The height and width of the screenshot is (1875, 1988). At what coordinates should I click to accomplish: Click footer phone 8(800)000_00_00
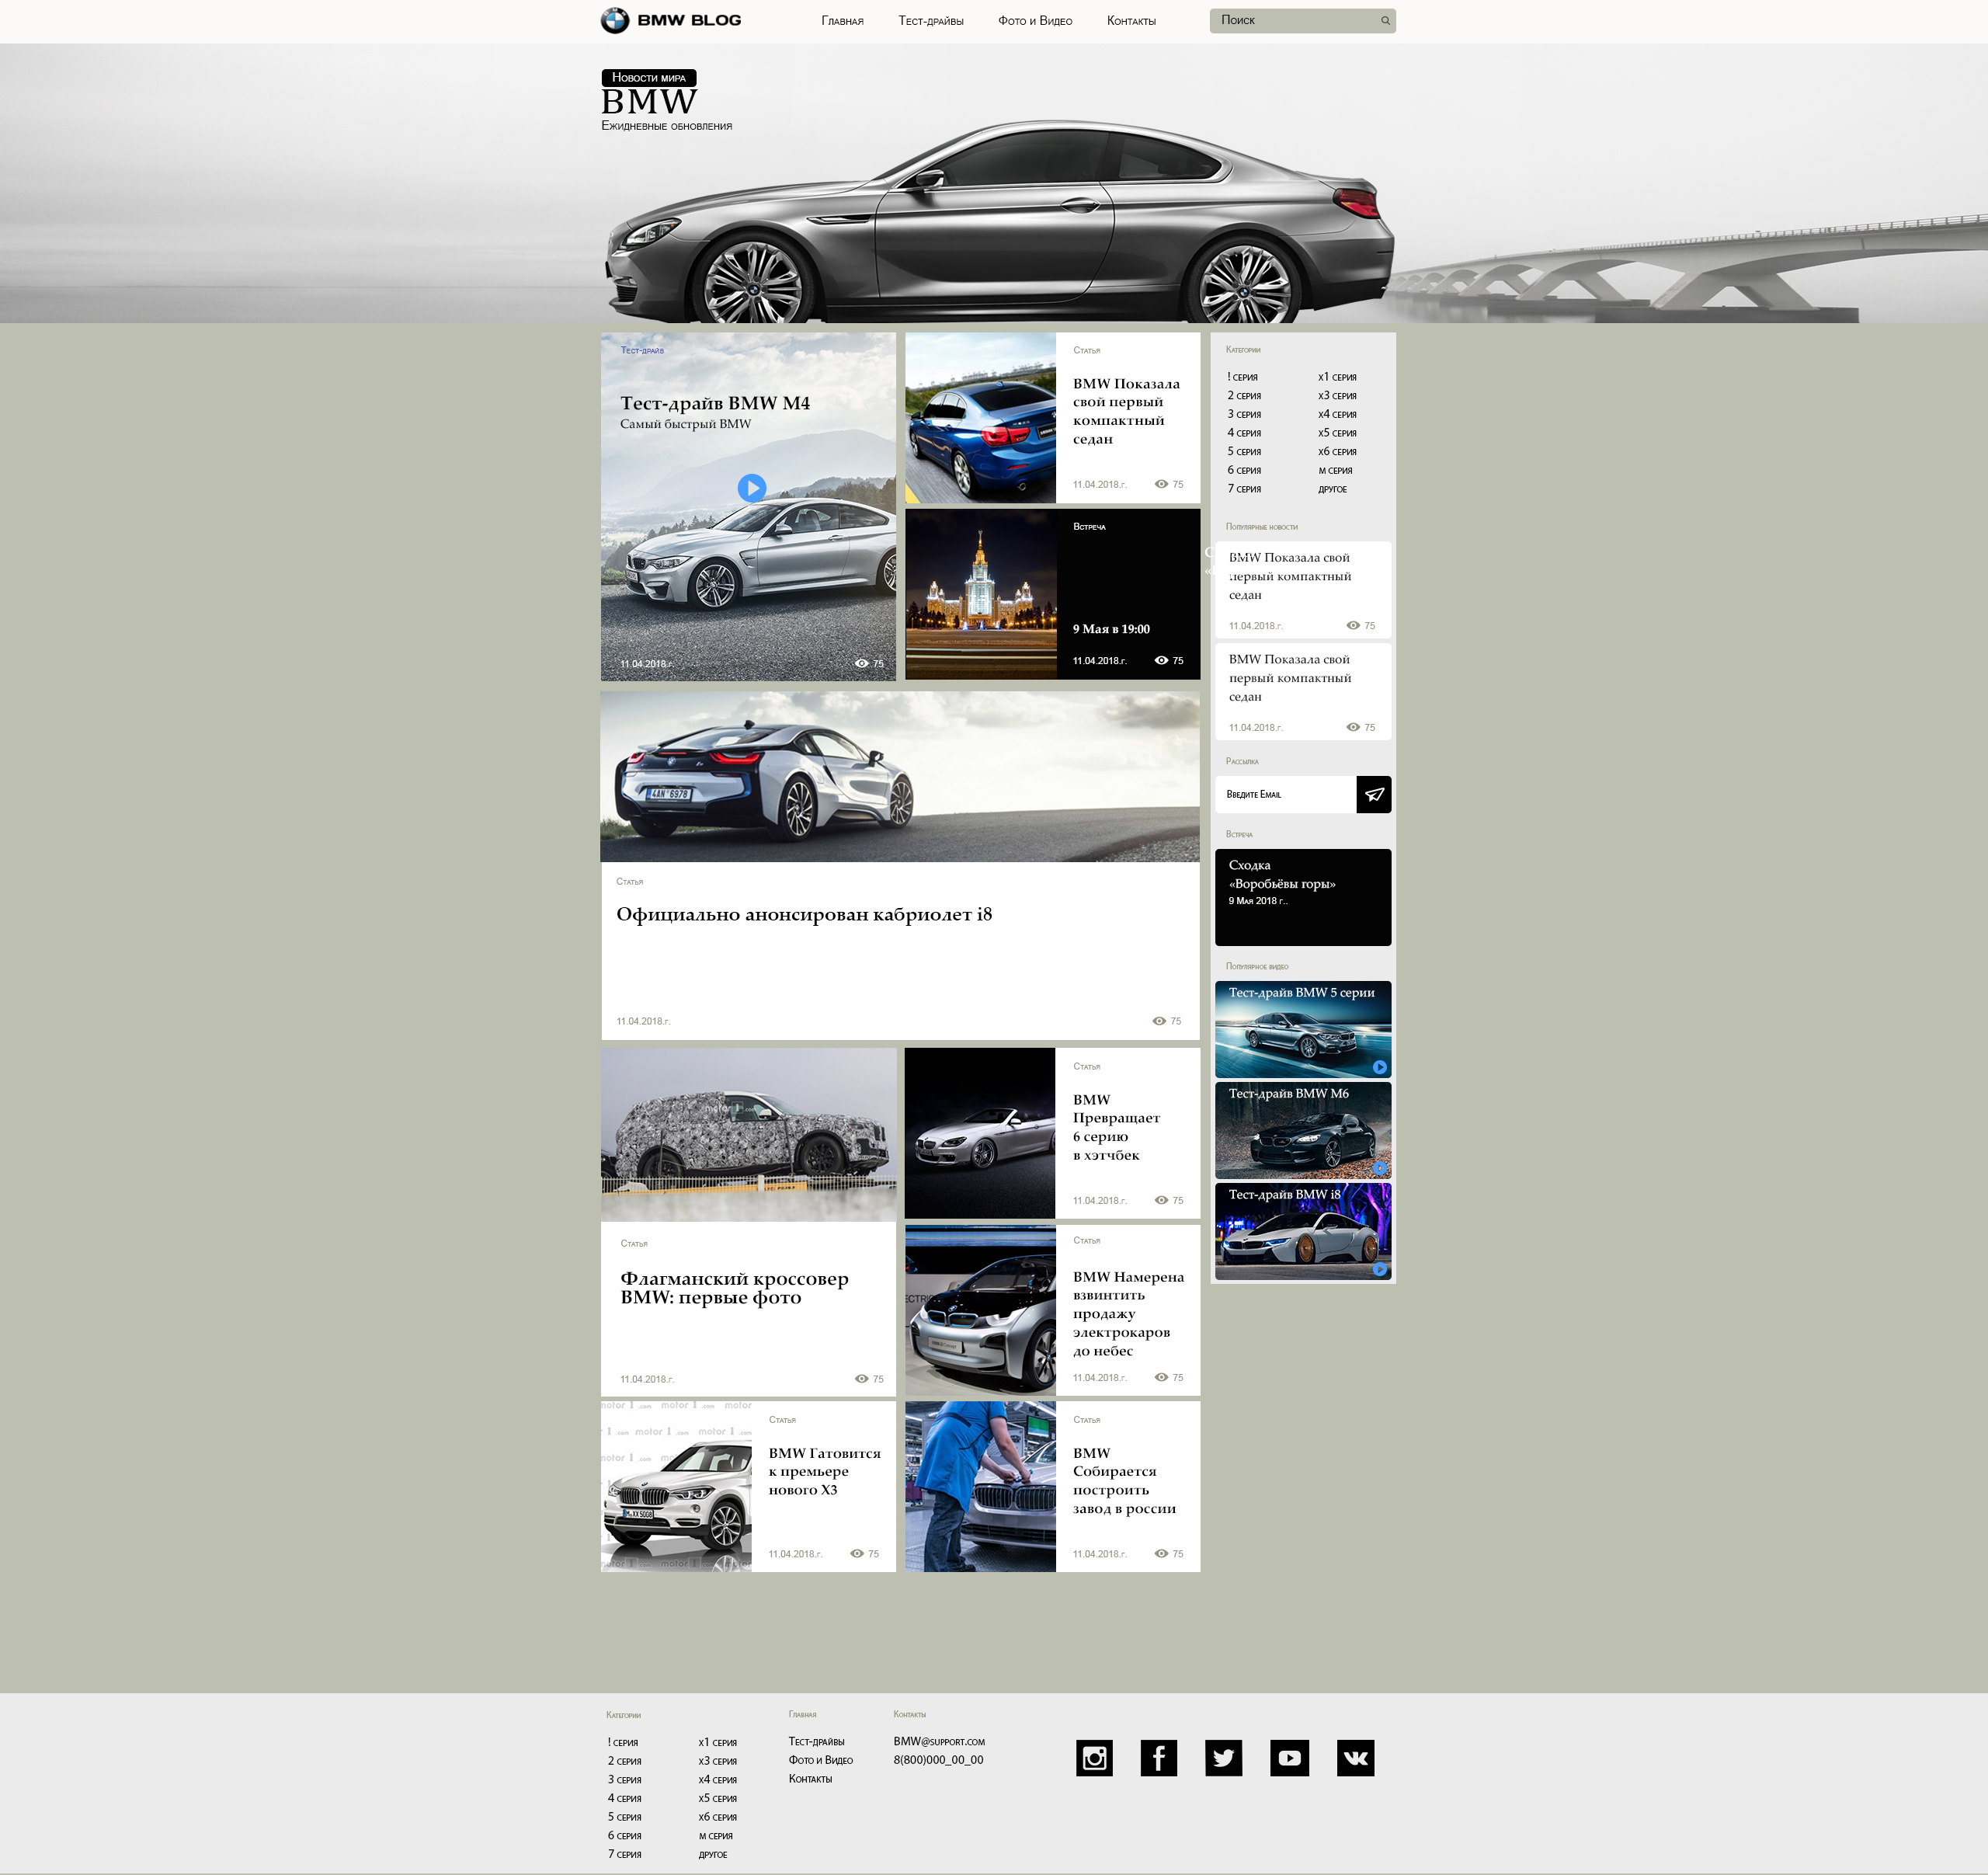[x=938, y=1760]
